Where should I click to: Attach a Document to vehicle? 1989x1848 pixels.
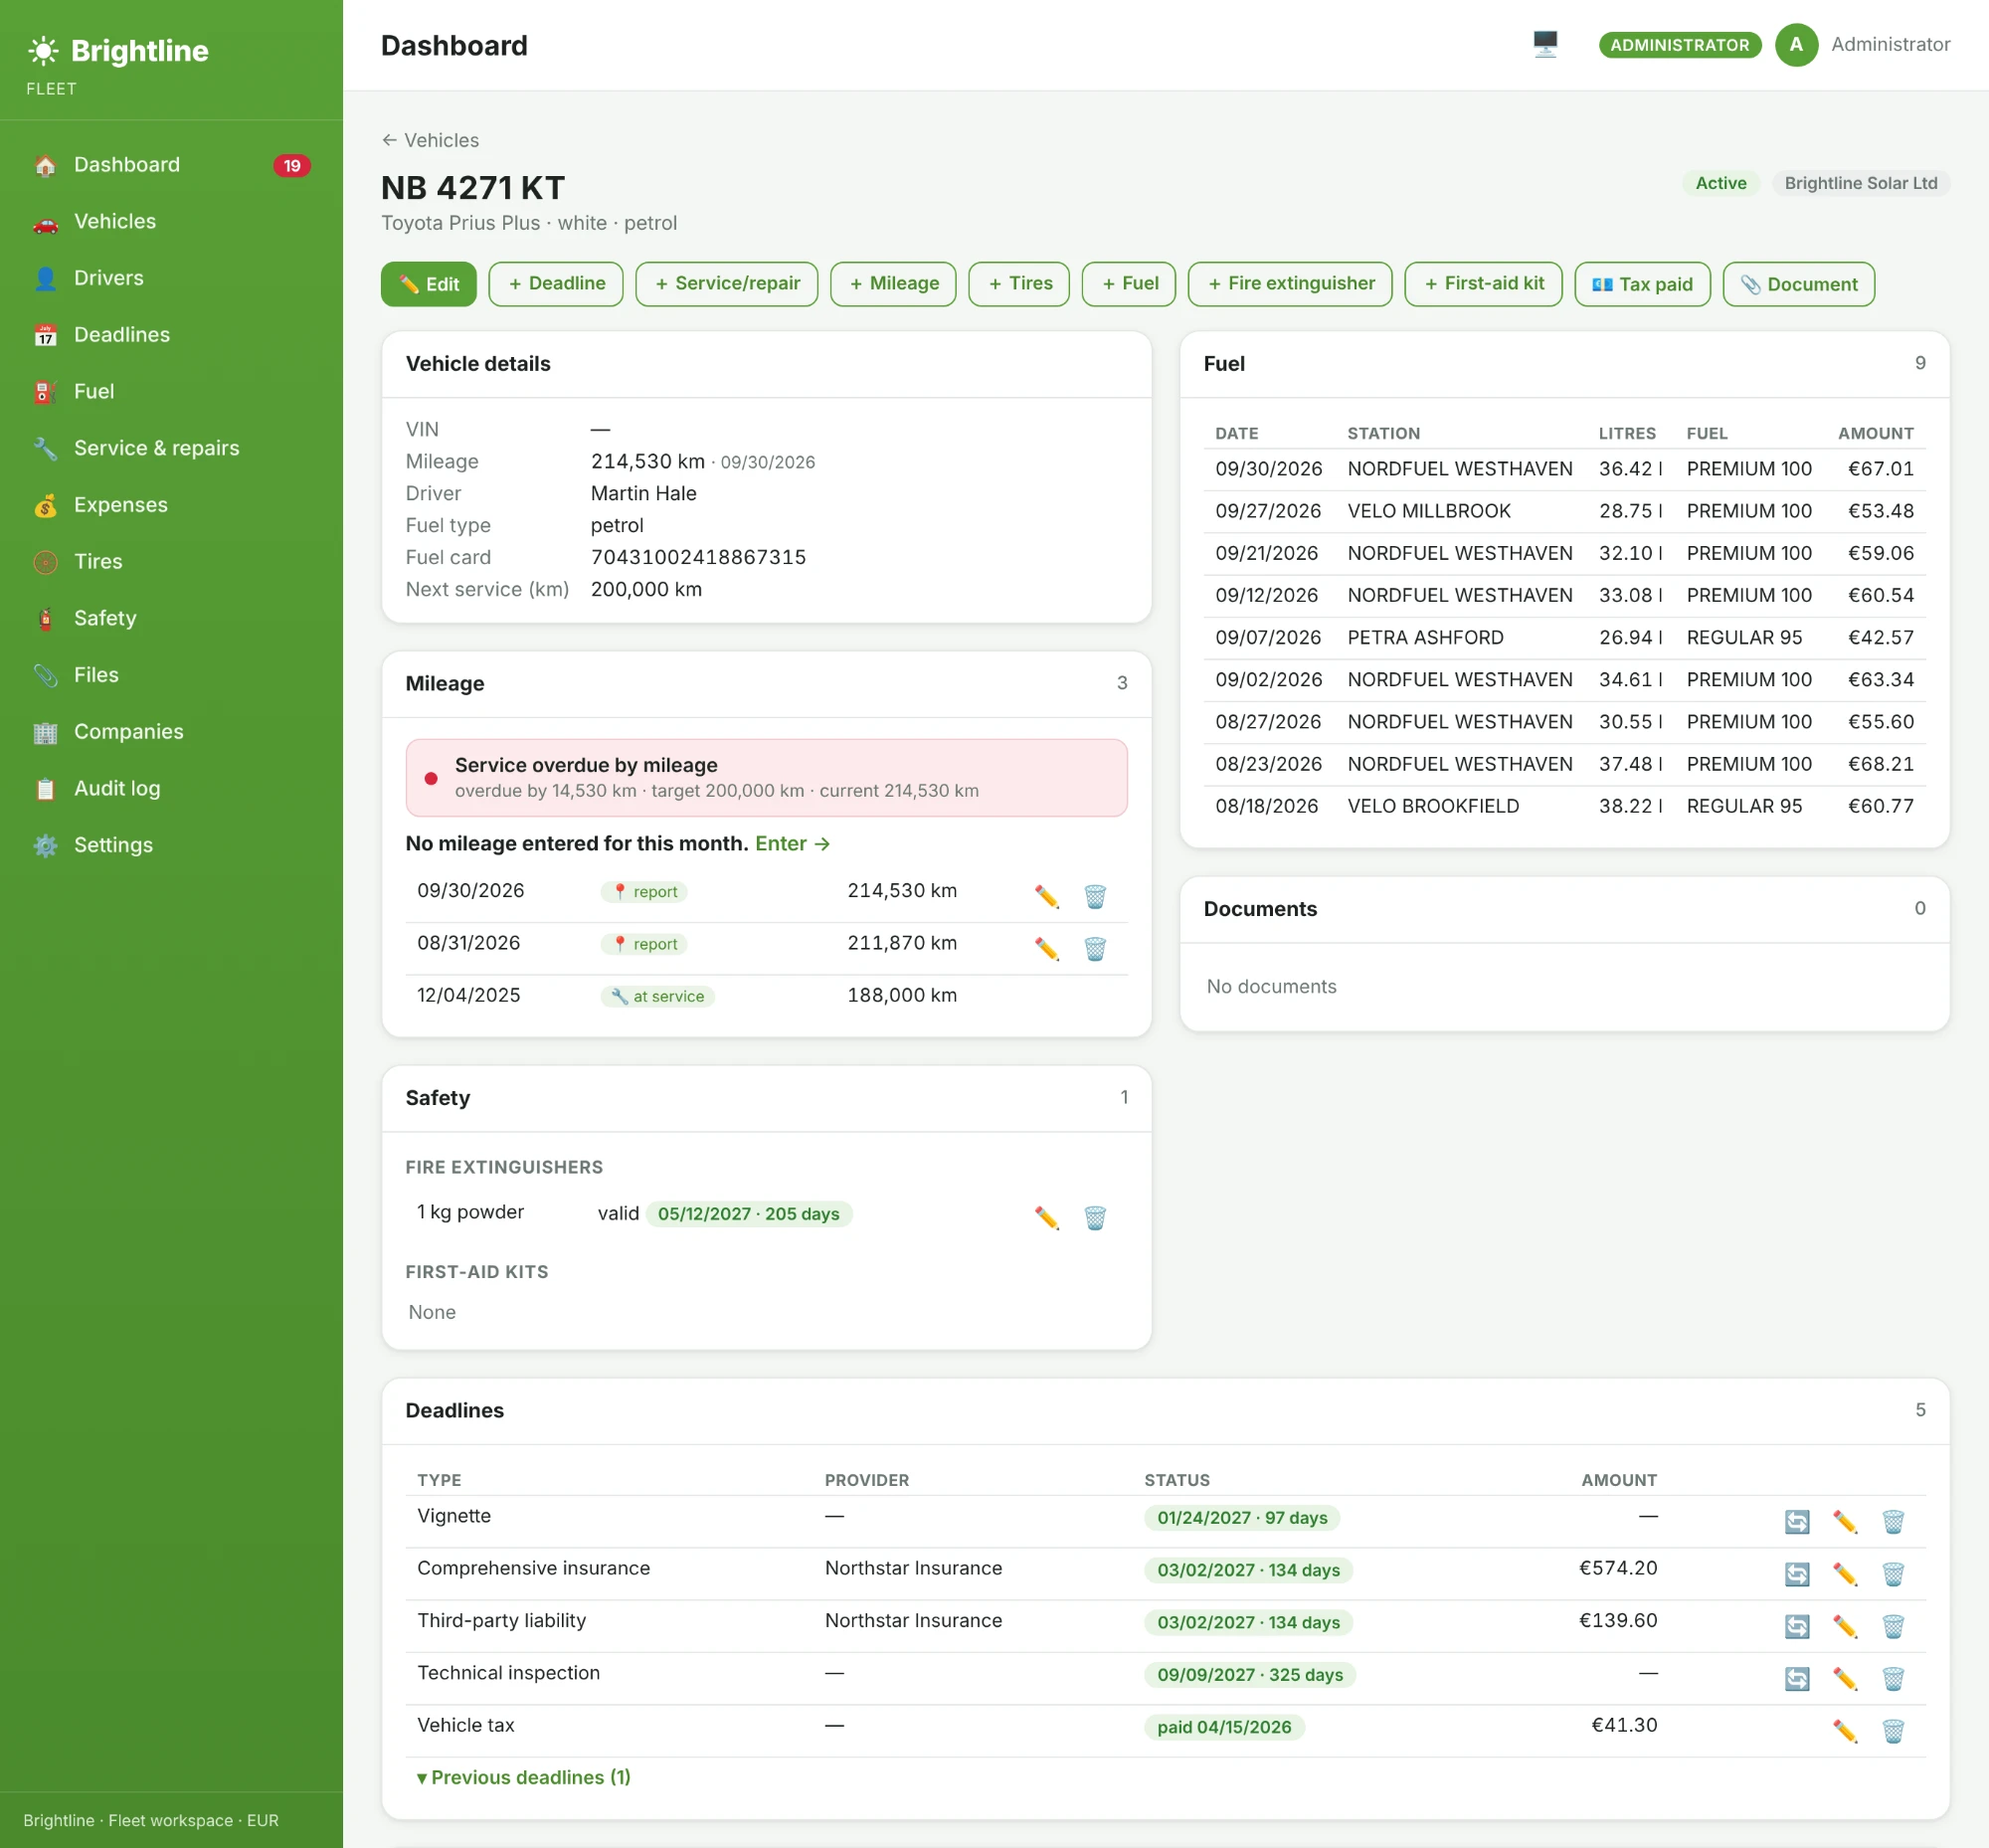1798,284
